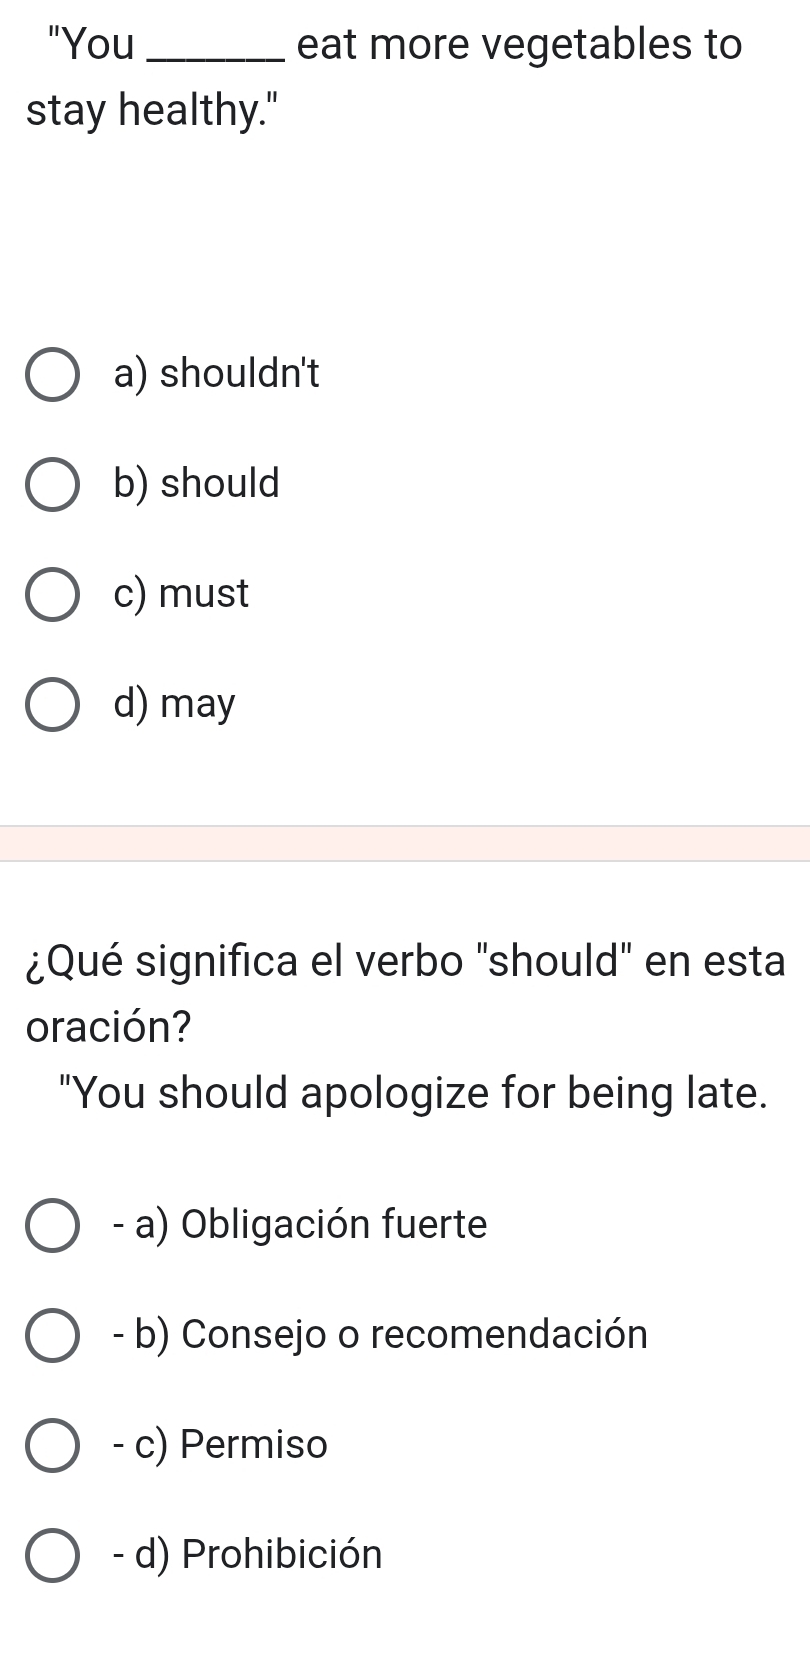Click the "- b) Consejo o recomendación" label text
Screen dimensions: 810x1665
[380, 1335]
